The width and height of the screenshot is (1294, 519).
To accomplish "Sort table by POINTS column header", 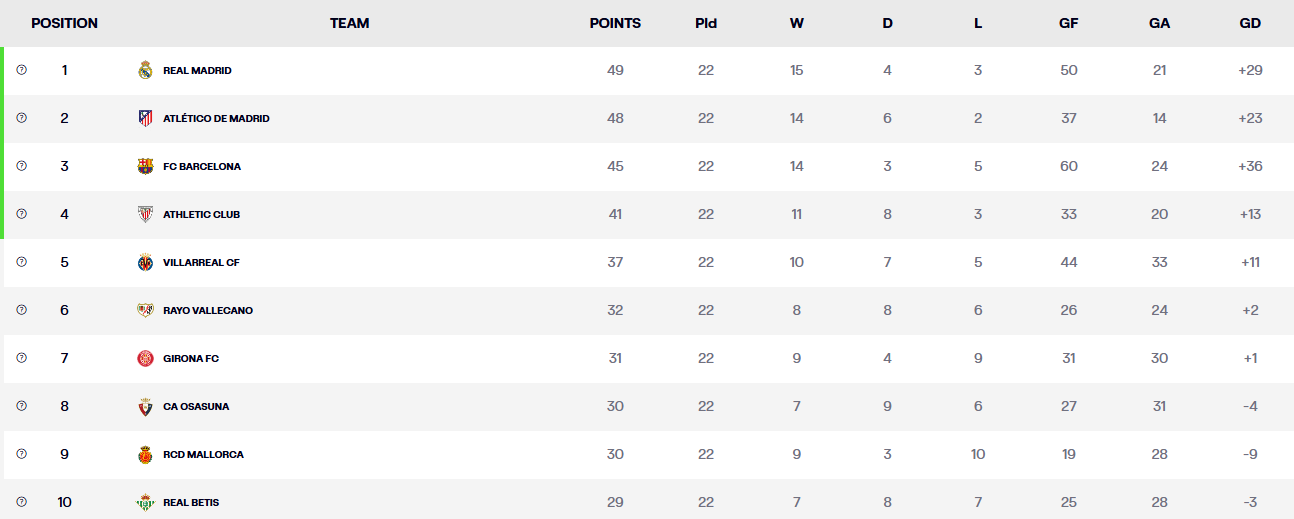I will point(615,23).
